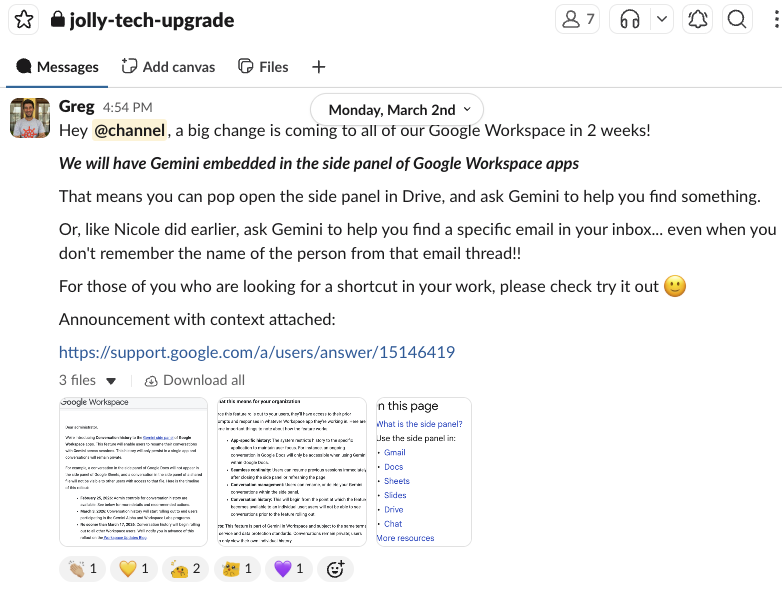Click the @channel mention
This screenshot has width=782, height=589.
(129, 131)
